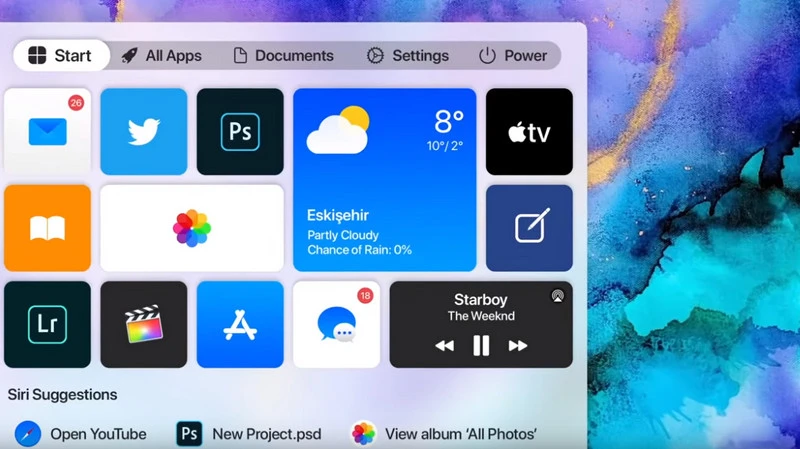Click the Siri Suggestions heading
This screenshot has height=449, width=800.
coord(62,394)
